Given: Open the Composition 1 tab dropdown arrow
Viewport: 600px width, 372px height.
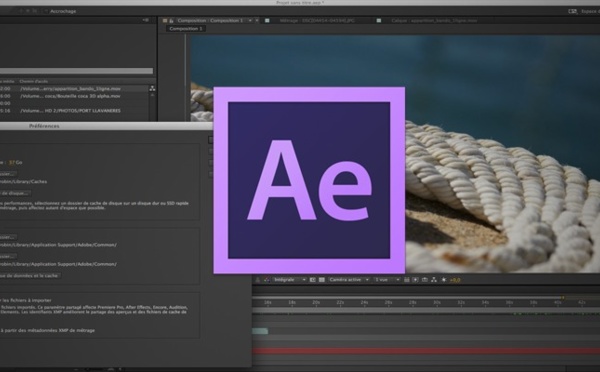Looking at the screenshot, I should coord(250,21).
